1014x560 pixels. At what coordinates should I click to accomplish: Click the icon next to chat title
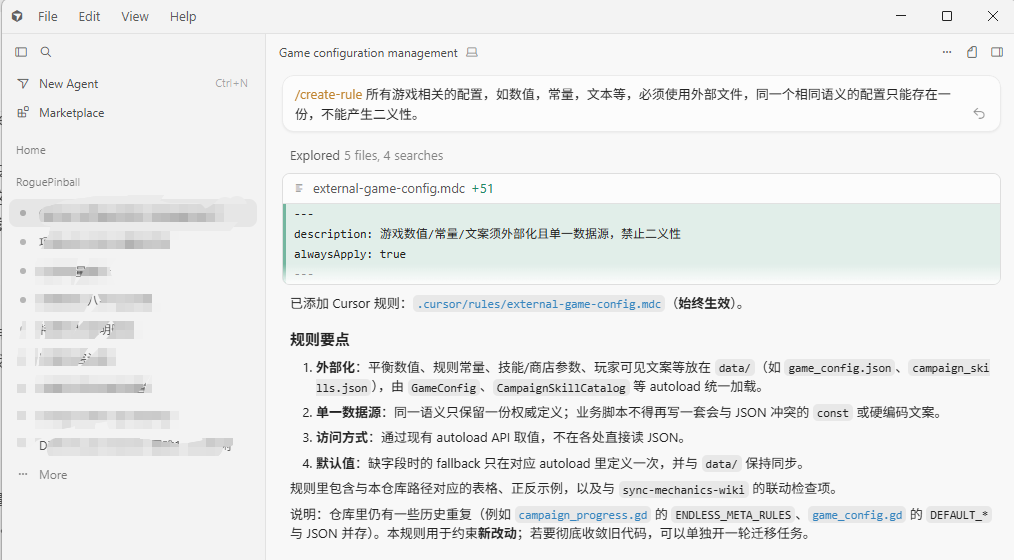(x=472, y=52)
